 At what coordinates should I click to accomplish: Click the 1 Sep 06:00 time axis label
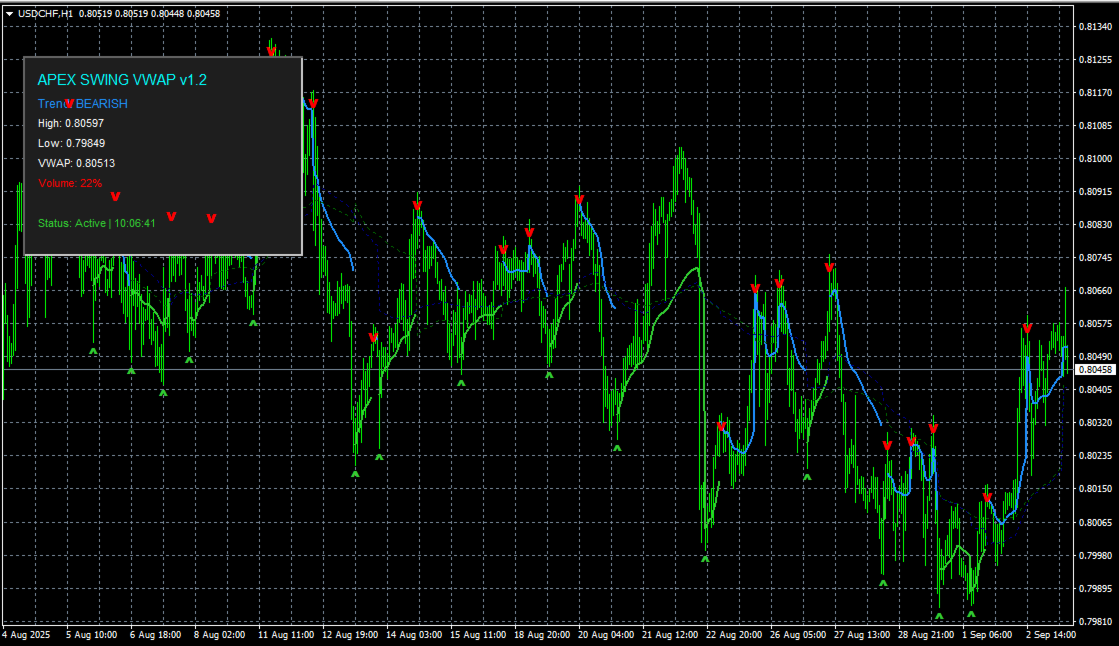tap(987, 635)
